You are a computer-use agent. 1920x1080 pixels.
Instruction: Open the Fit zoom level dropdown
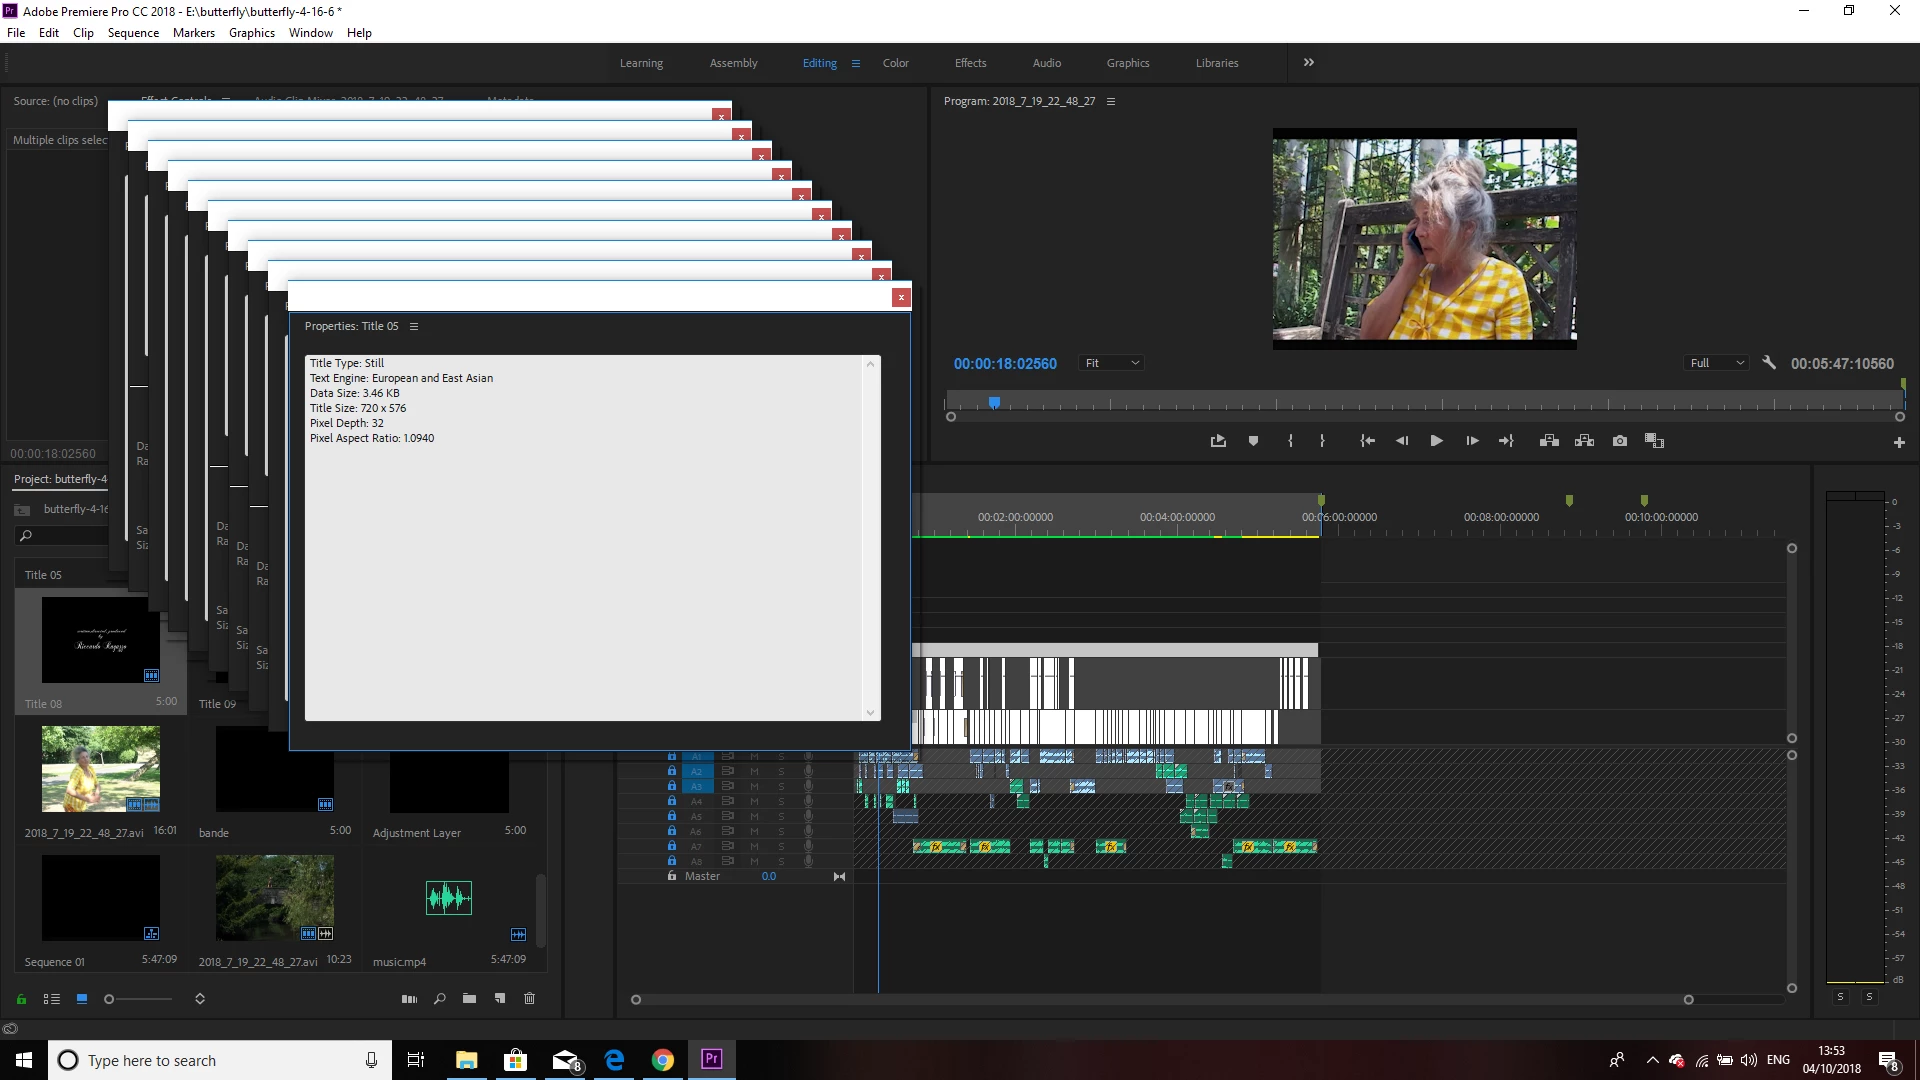(1112, 363)
